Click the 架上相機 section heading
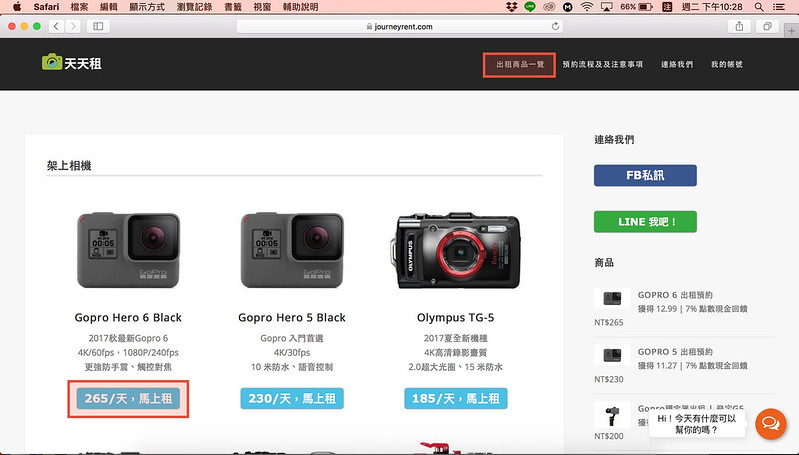 69,166
